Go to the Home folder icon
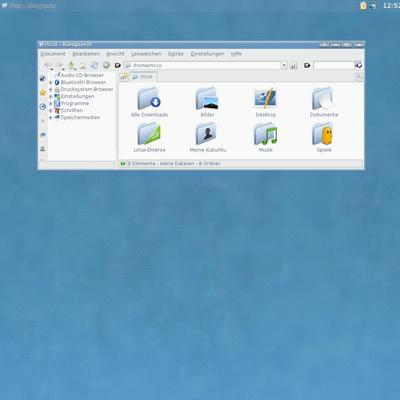The width and height of the screenshot is (400, 400). pos(83,65)
